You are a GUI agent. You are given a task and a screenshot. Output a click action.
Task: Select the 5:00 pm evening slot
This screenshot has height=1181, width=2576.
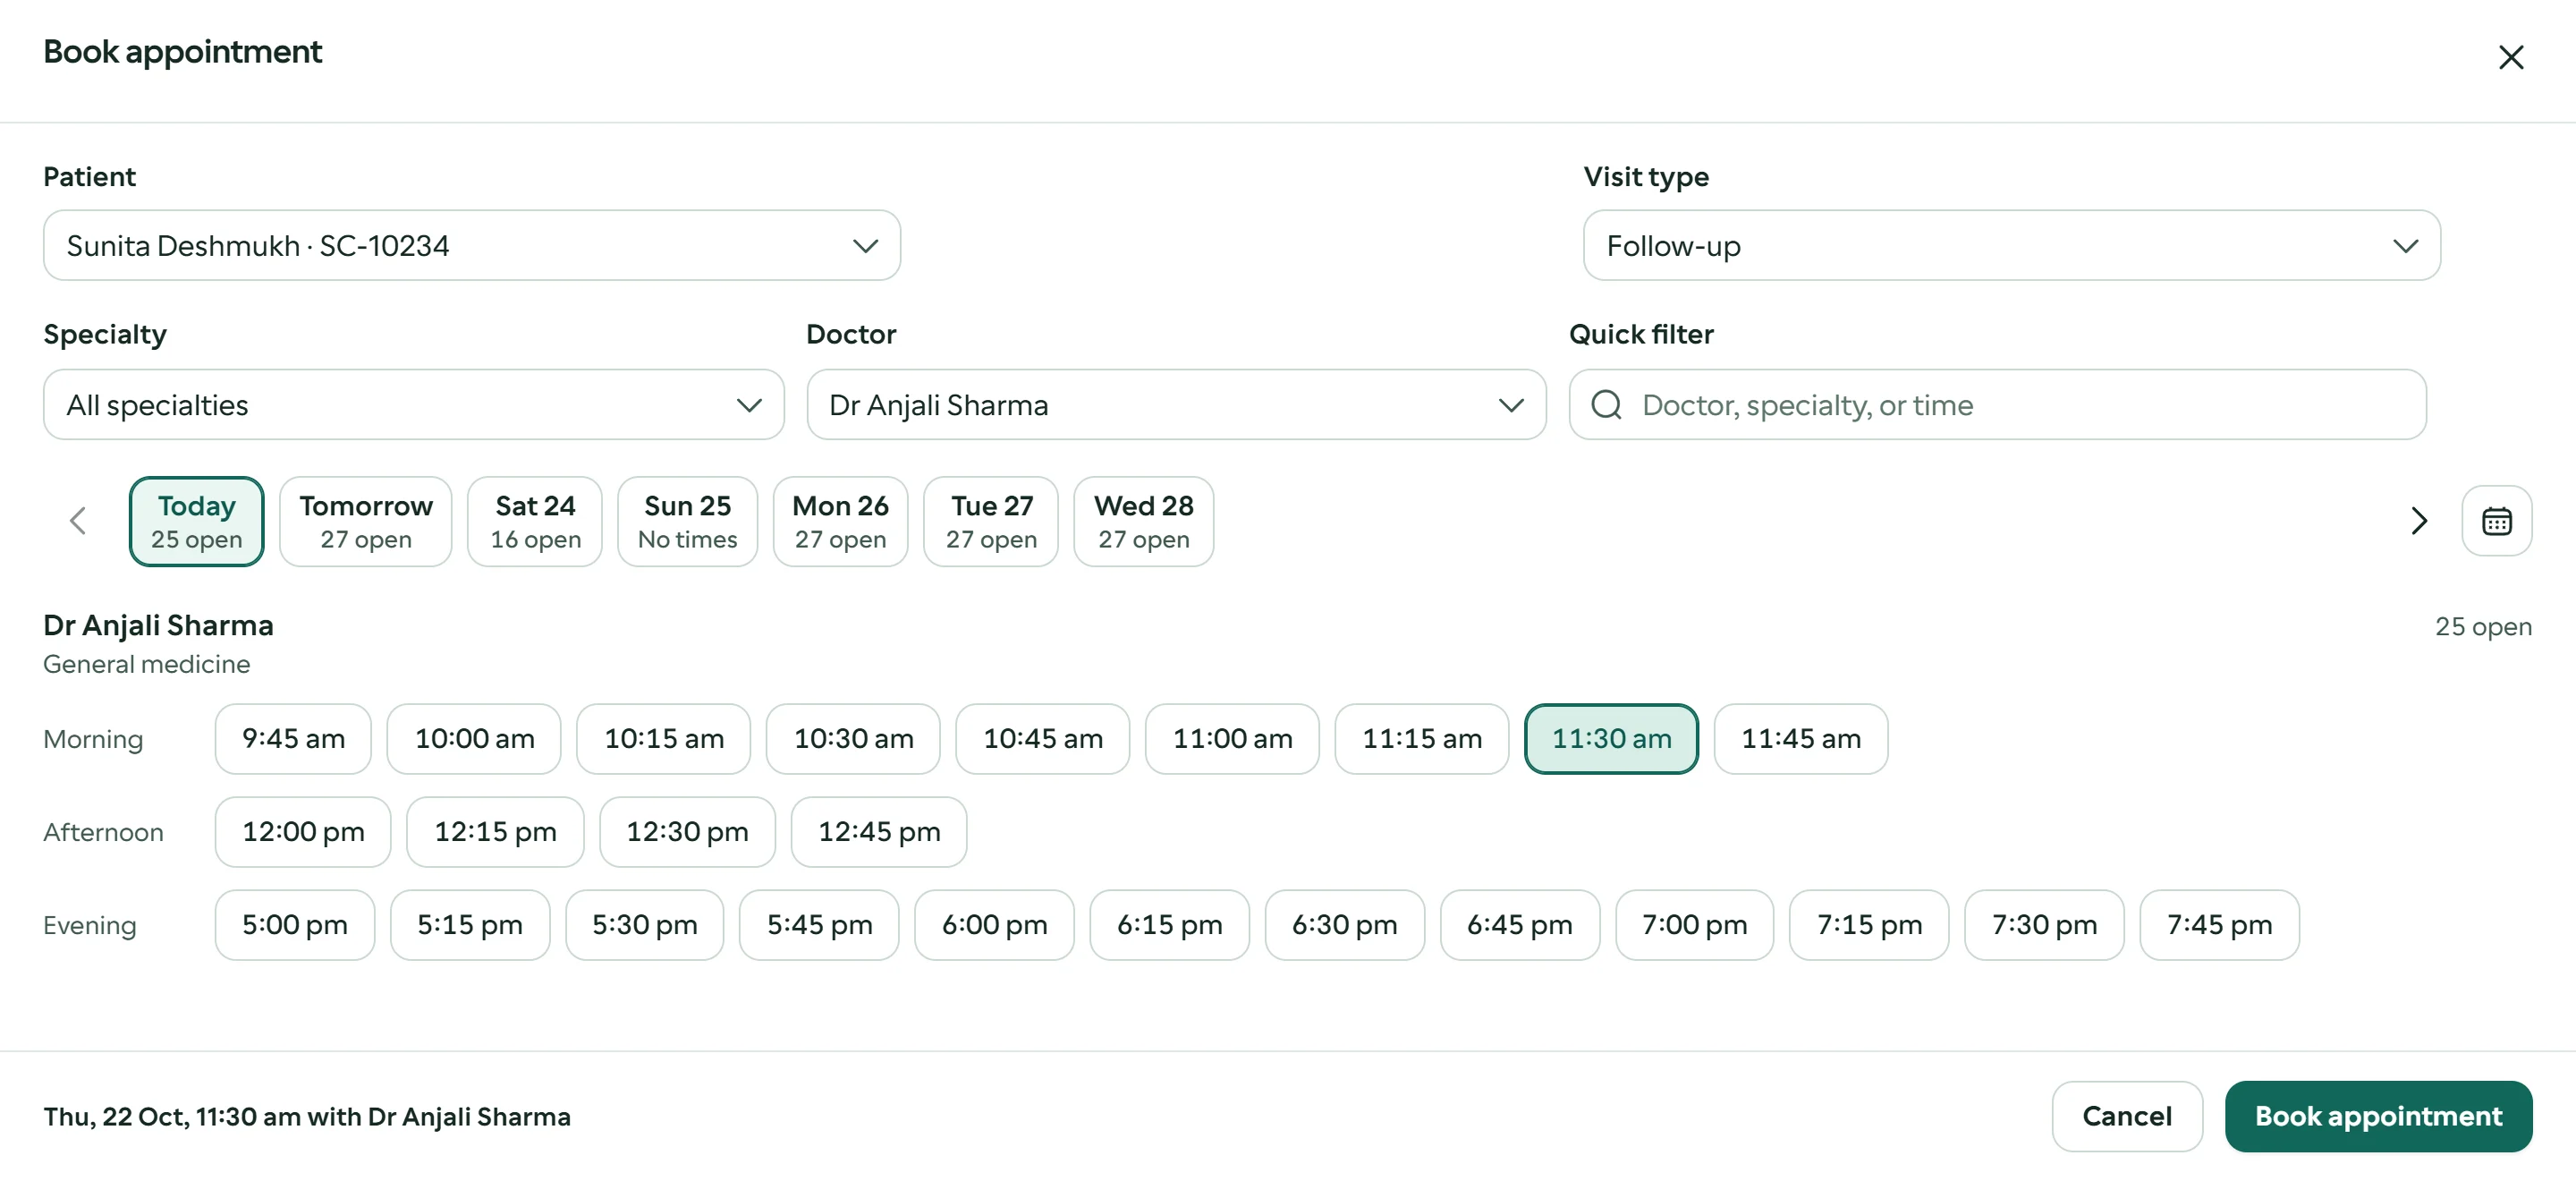coord(295,925)
